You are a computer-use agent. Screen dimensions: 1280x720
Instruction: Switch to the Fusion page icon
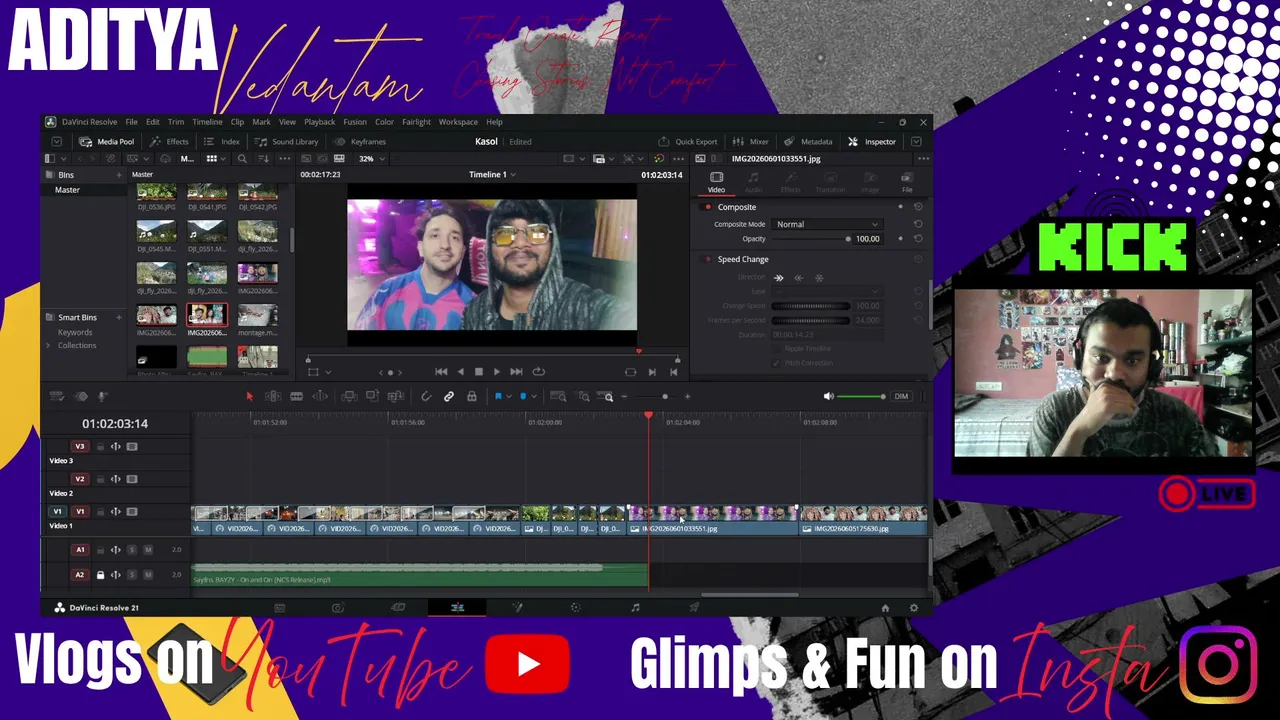click(517, 608)
